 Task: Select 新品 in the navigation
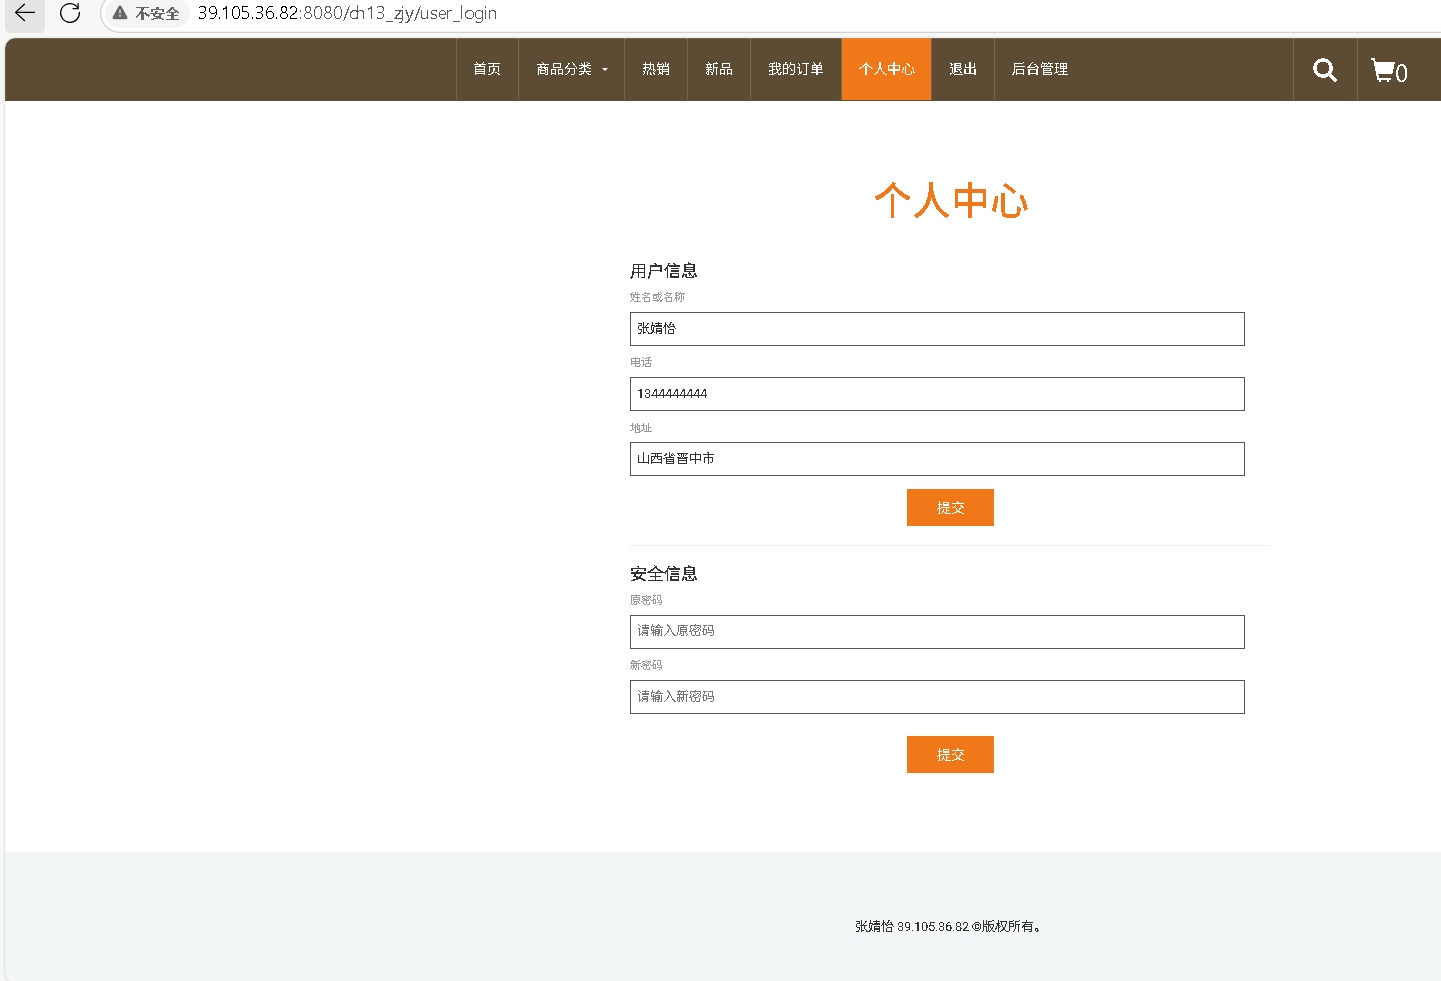point(718,69)
